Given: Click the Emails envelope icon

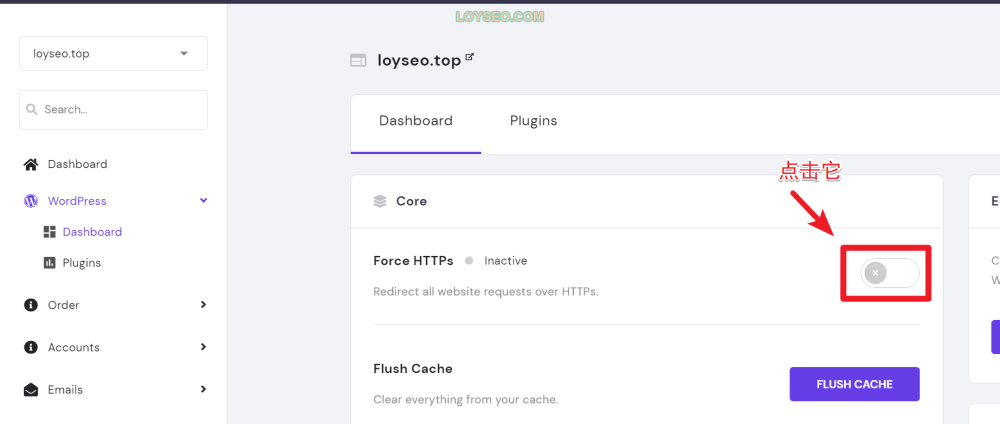Looking at the screenshot, I should pos(30,390).
